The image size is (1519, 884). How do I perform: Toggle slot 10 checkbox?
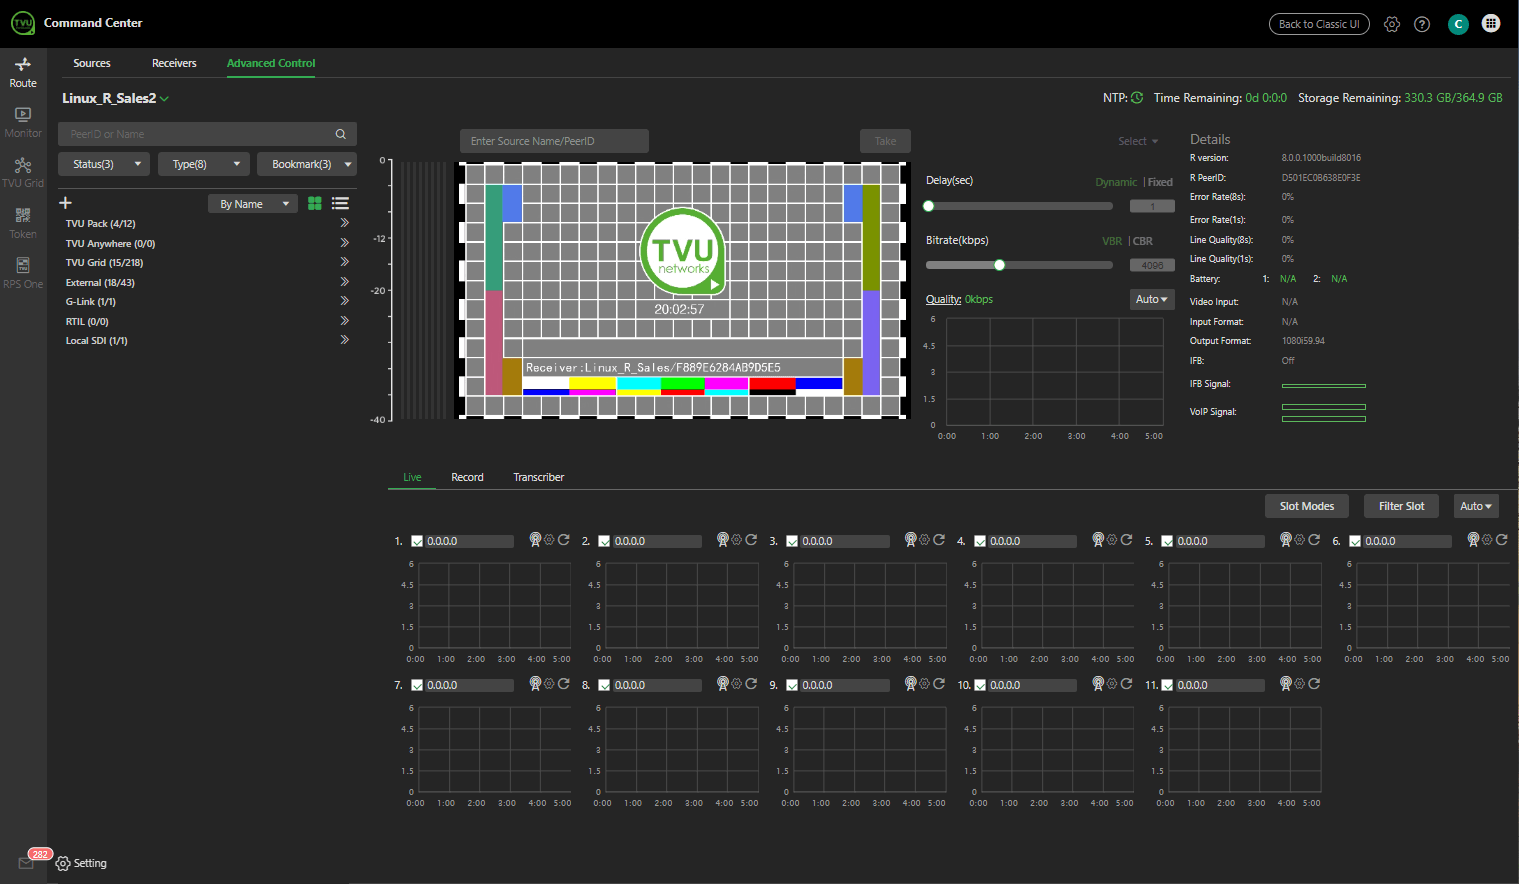coord(980,685)
